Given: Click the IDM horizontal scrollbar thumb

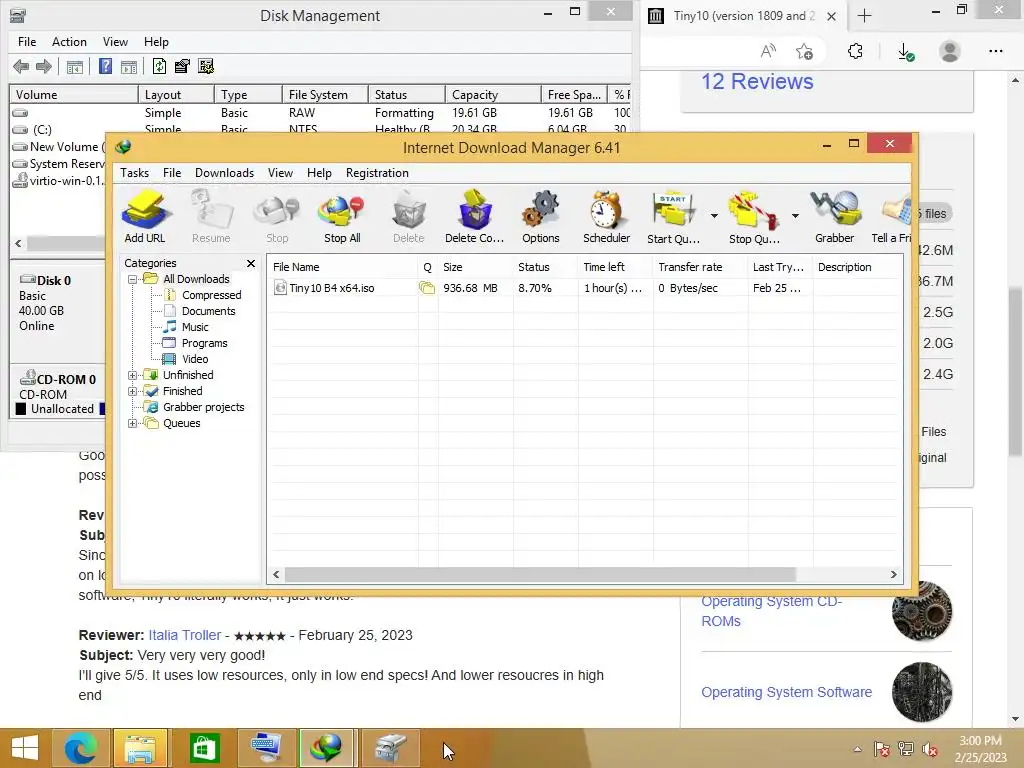Looking at the screenshot, I should pos(540,575).
